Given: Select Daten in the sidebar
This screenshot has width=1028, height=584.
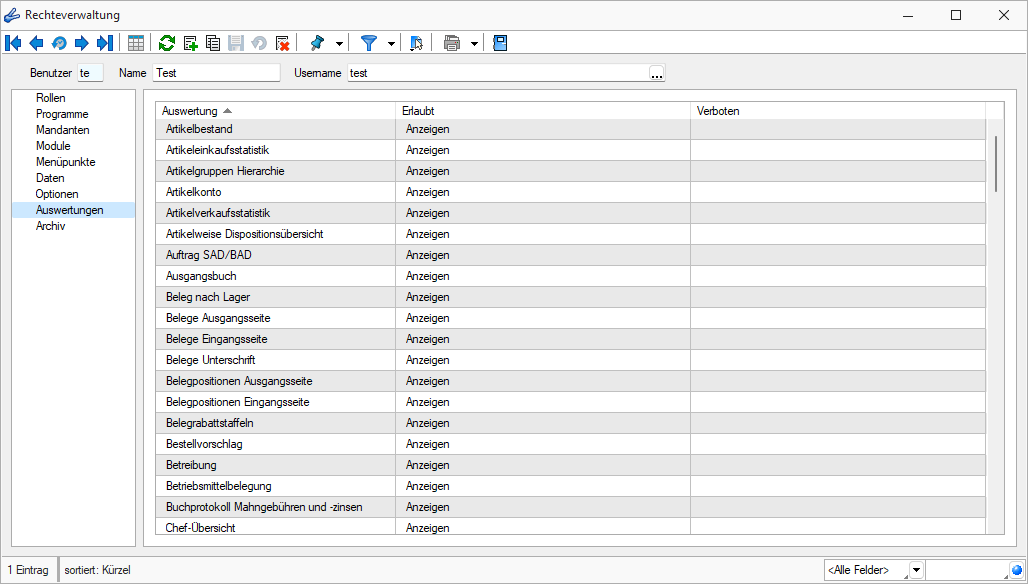Looking at the screenshot, I should click(50, 178).
